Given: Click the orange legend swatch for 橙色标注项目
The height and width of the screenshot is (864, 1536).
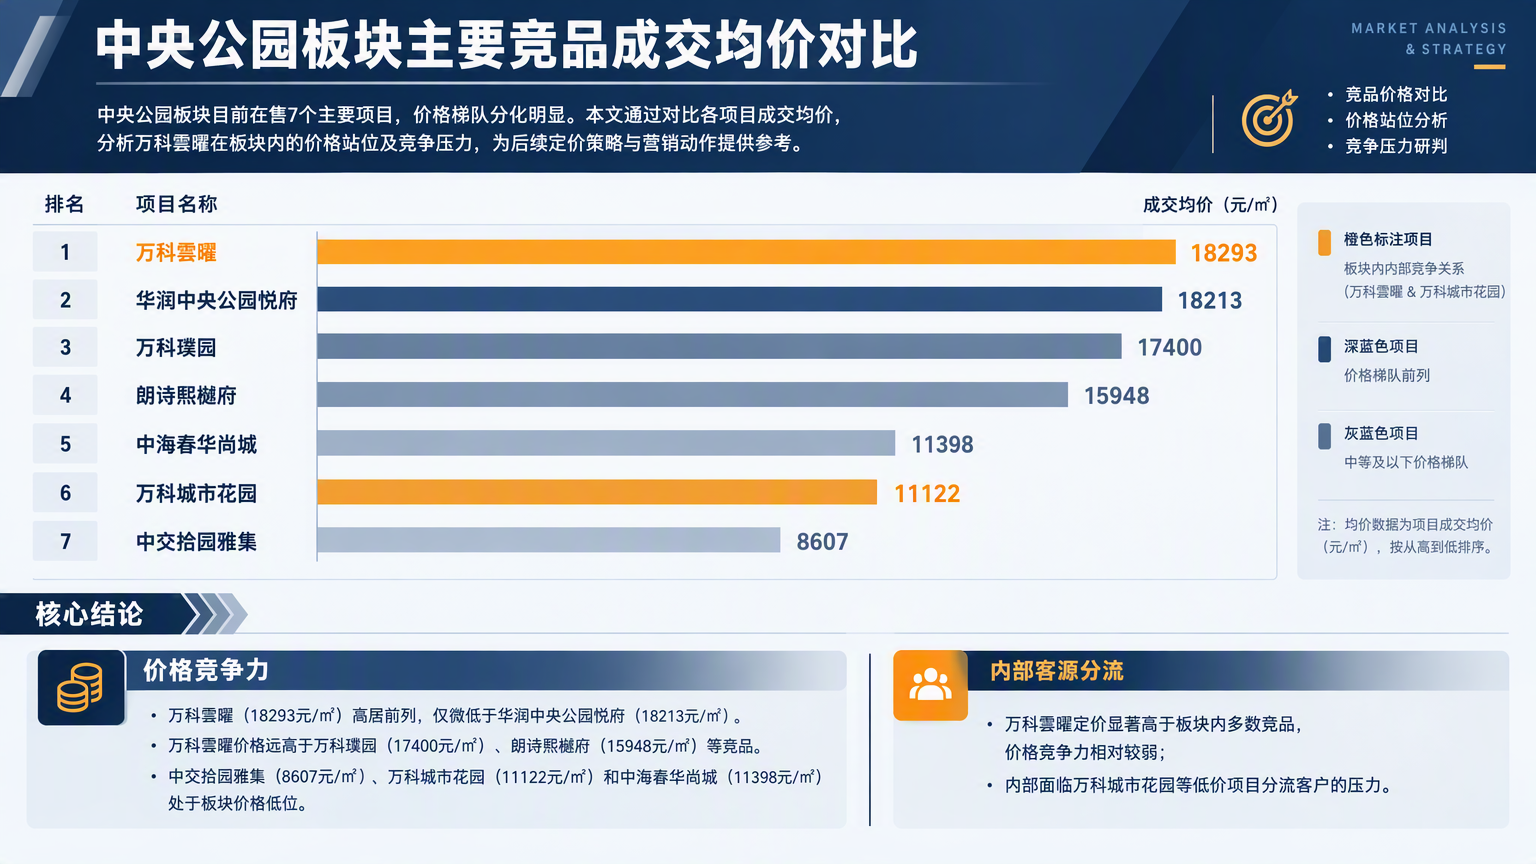Looking at the screenshot, I should [1324, 241].
